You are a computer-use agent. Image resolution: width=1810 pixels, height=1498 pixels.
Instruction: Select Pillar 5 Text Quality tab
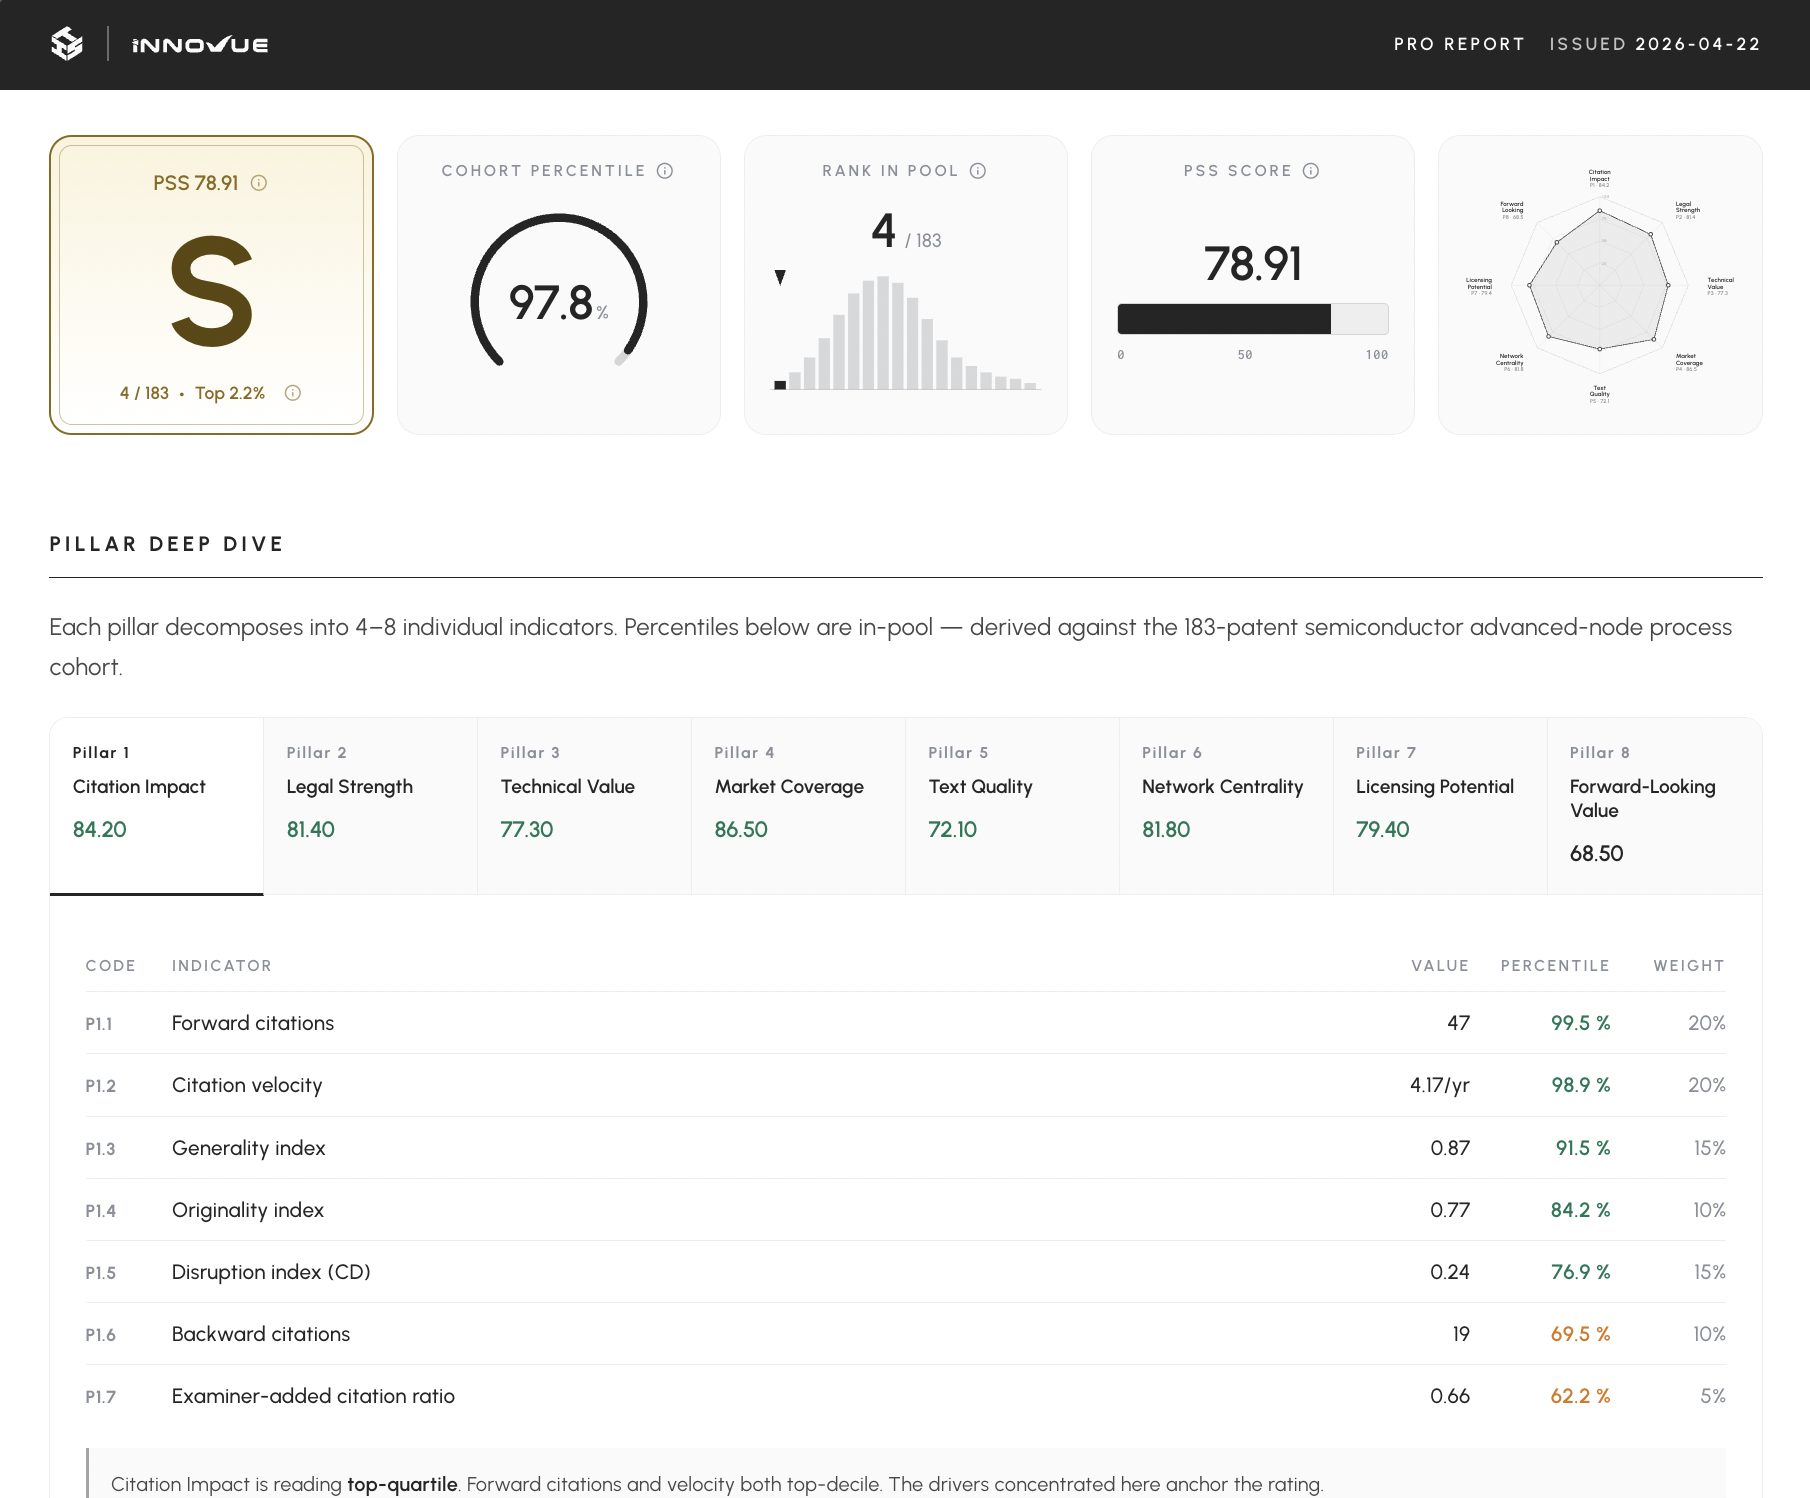pyautogui.click(x=1012, y=806)
